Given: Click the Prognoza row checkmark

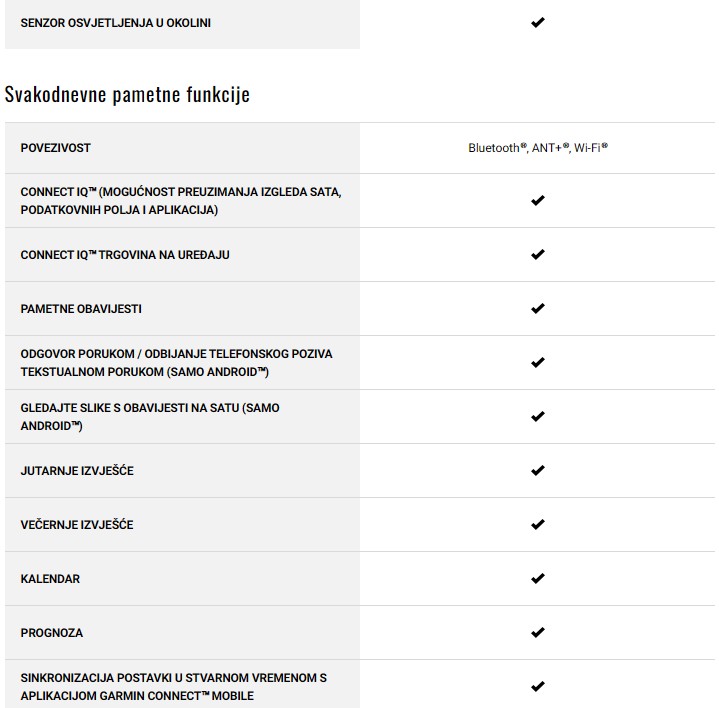Looking at the screenshot, I should [537, 633].
